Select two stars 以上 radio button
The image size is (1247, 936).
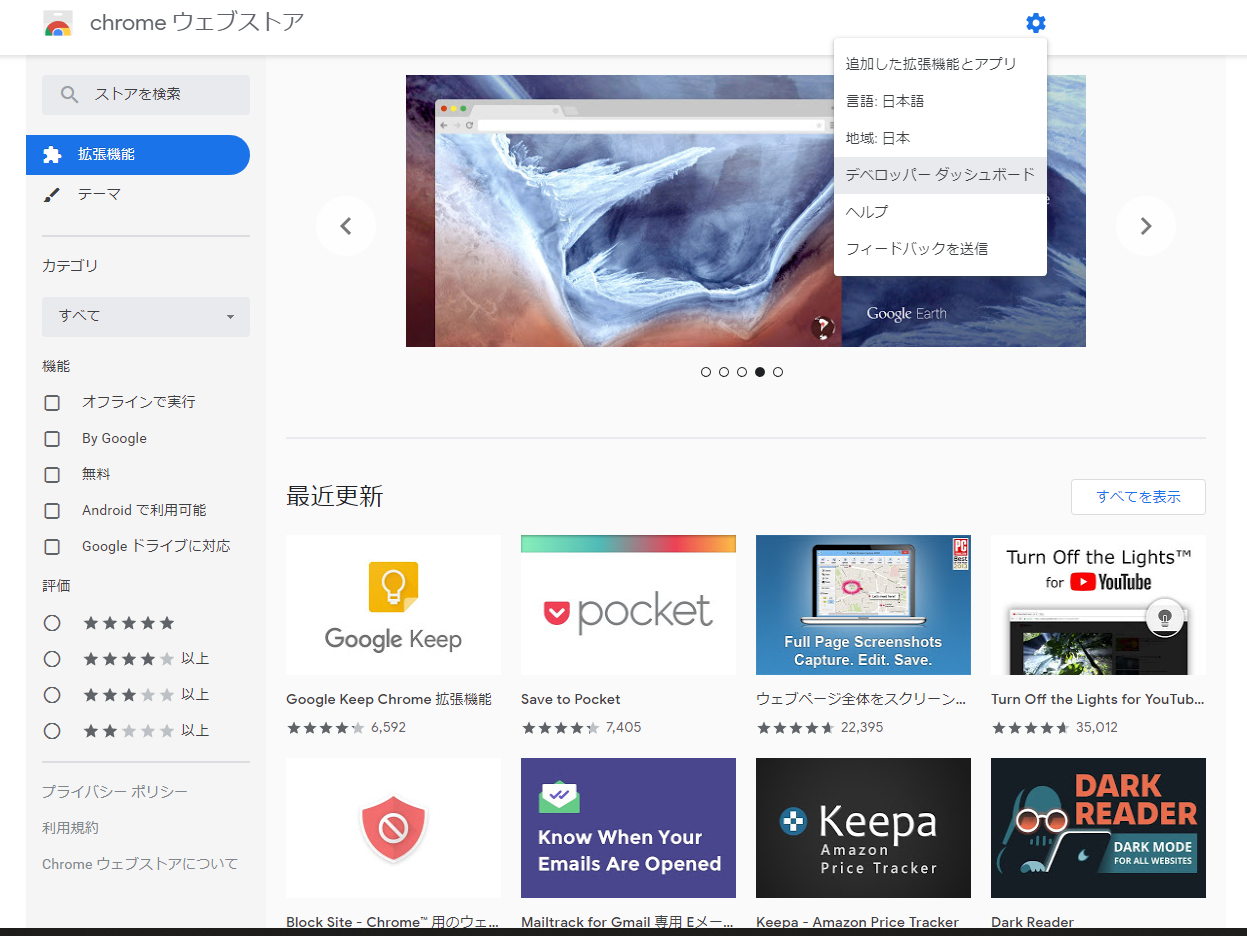52,731
